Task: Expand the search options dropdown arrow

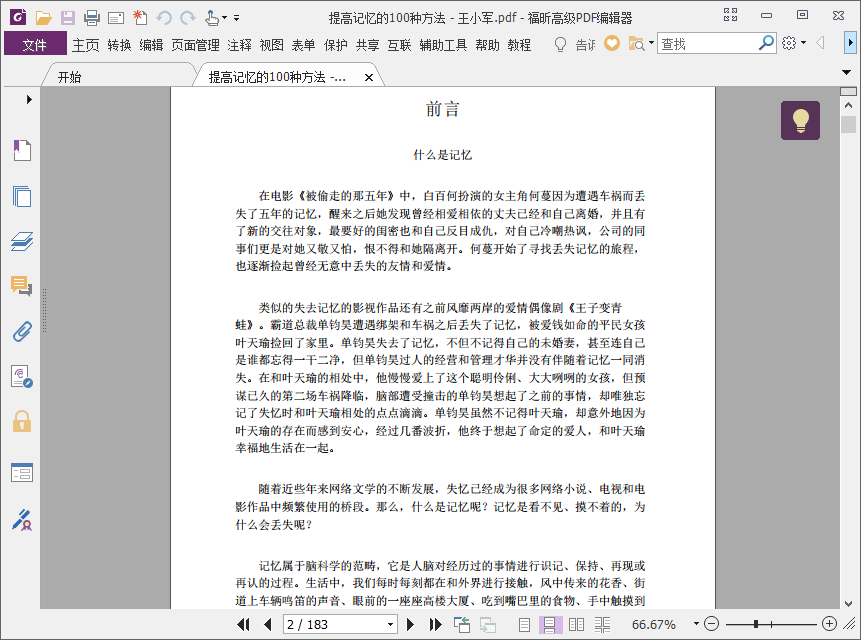Action: click(651, 43)
